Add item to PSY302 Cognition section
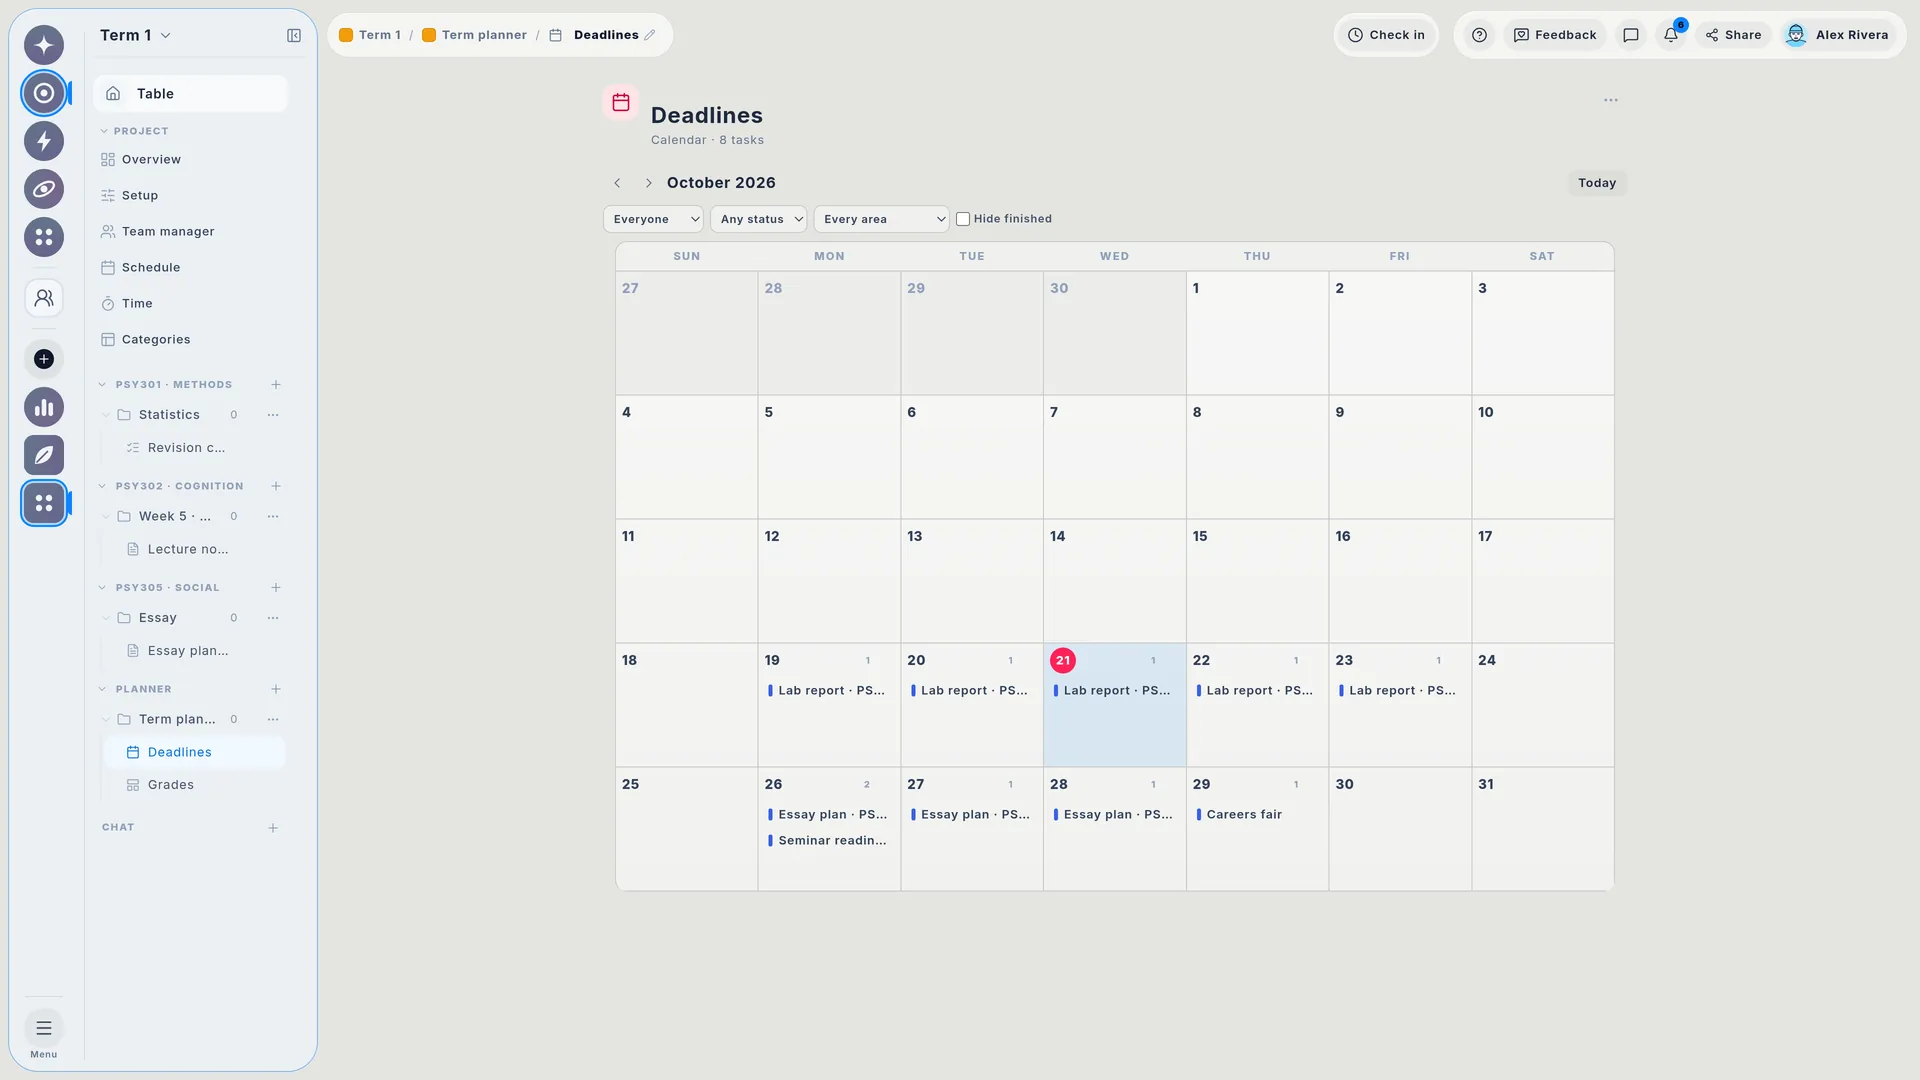The width and height of the screenshot is (1920, 1080). 276,487
